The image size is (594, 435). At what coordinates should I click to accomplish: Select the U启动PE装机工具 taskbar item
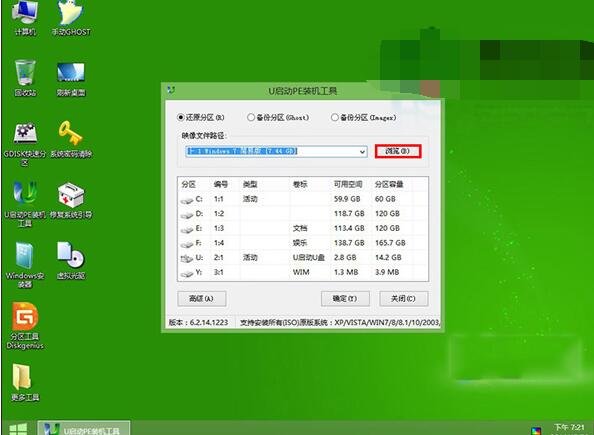pos(84,428)
